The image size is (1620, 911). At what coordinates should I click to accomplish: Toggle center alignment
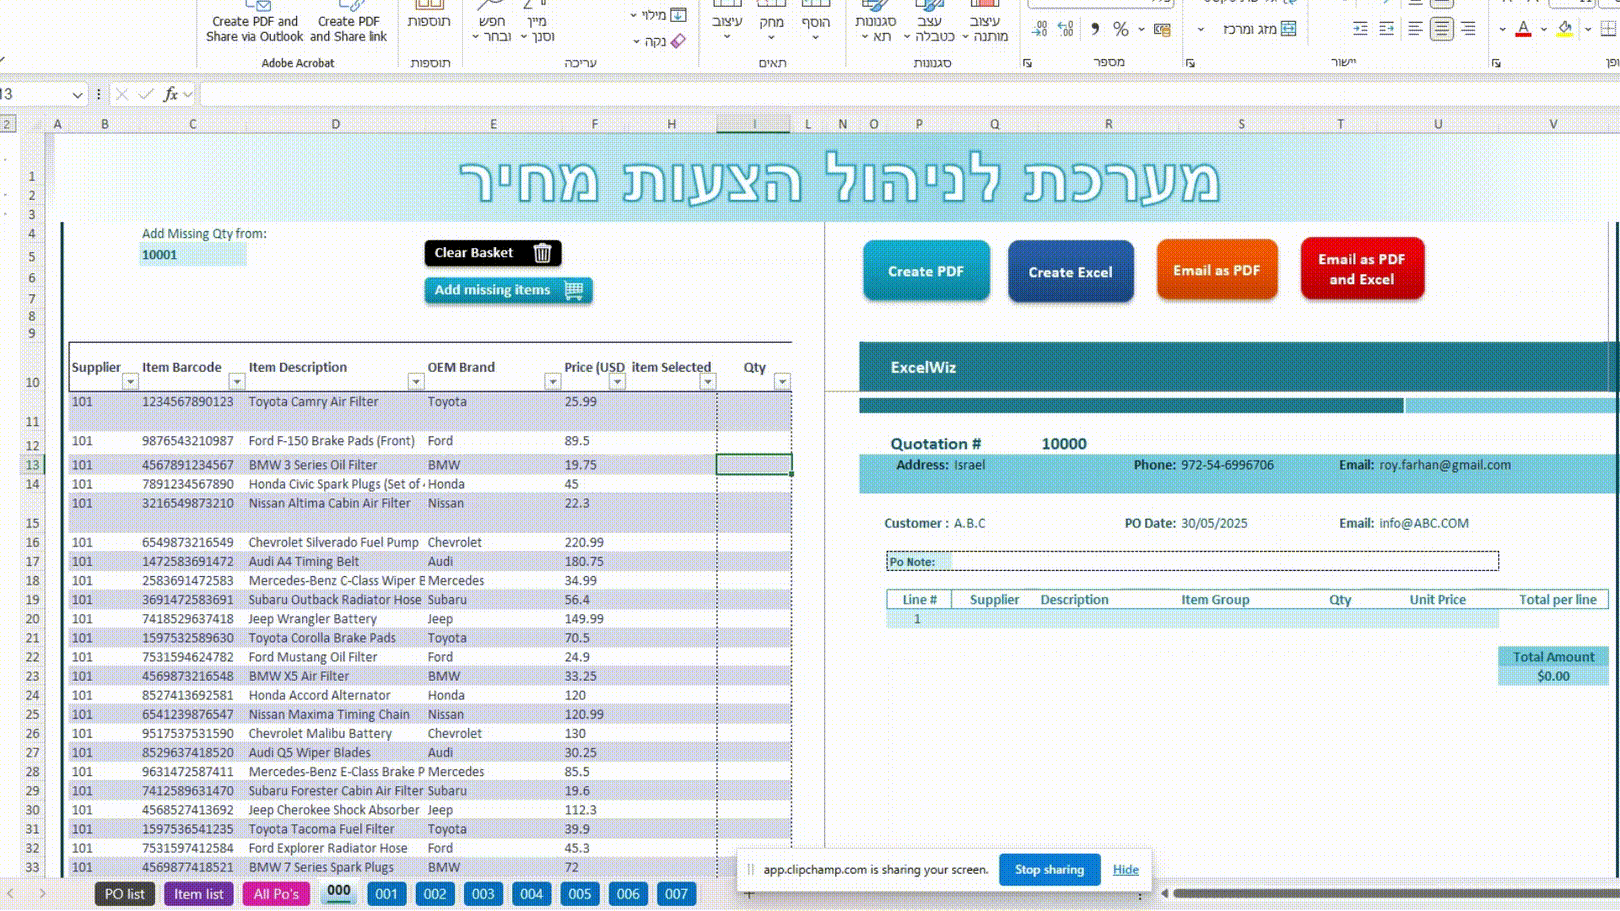pos(1441,29)
